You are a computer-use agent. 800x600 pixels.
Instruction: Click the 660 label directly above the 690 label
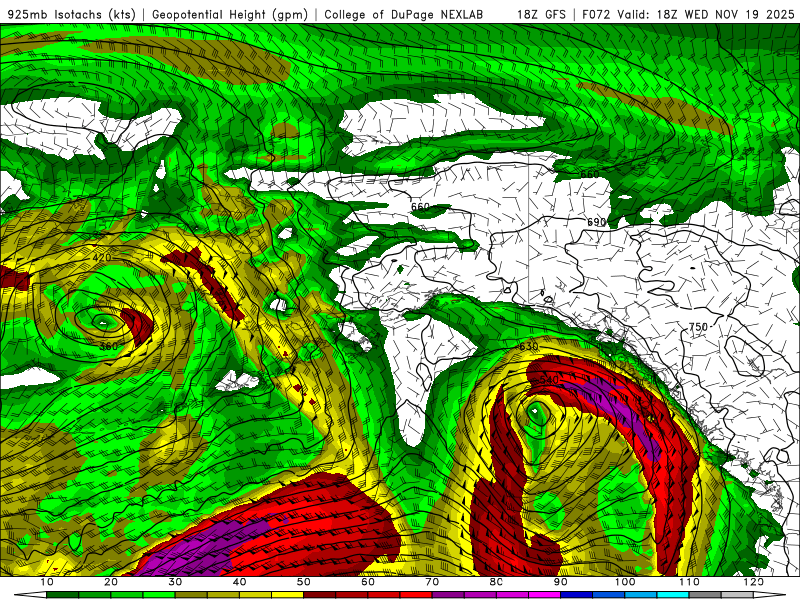(x=590, y=174)
